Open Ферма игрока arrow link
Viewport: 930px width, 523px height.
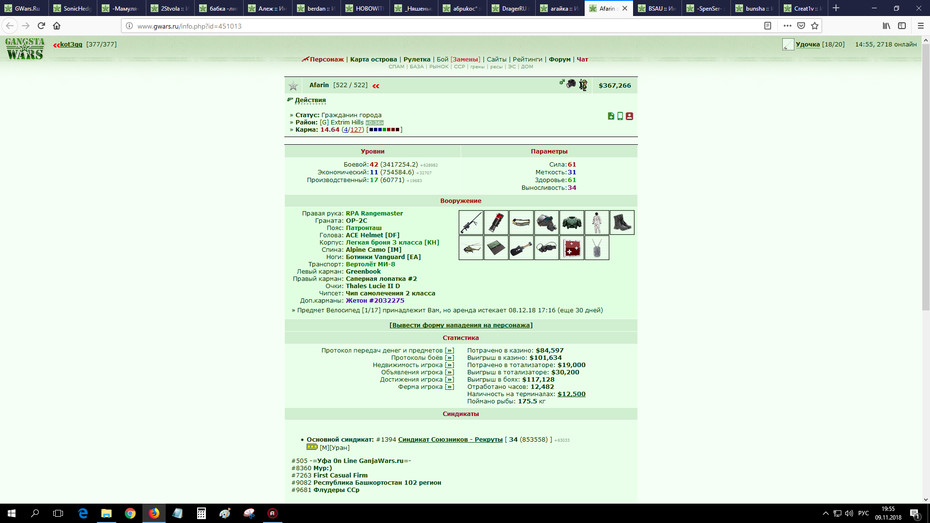click(449, 387)
